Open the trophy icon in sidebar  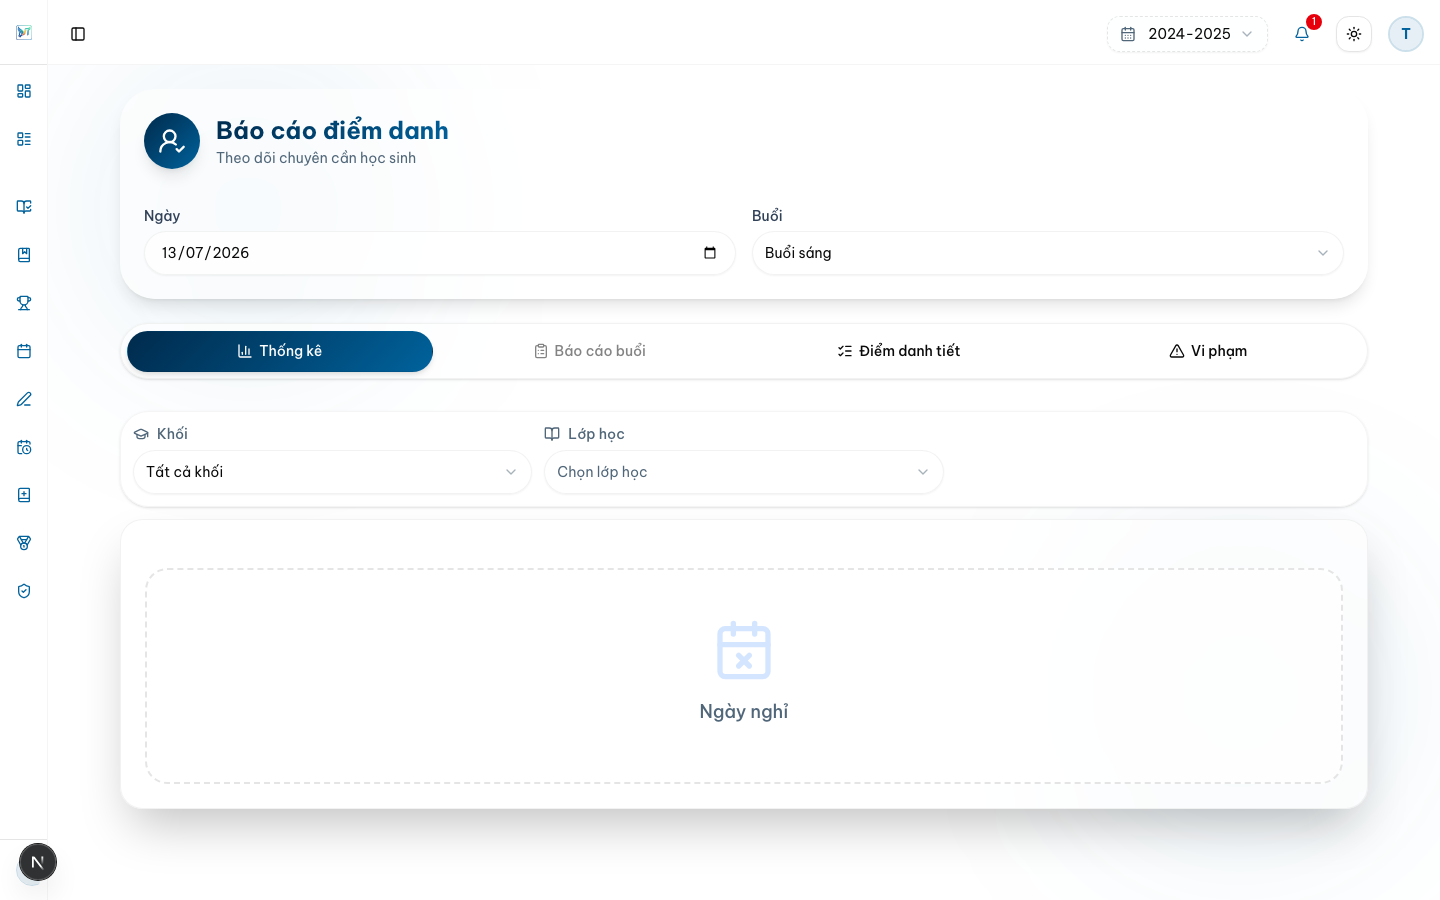click(x=24, y=303)
